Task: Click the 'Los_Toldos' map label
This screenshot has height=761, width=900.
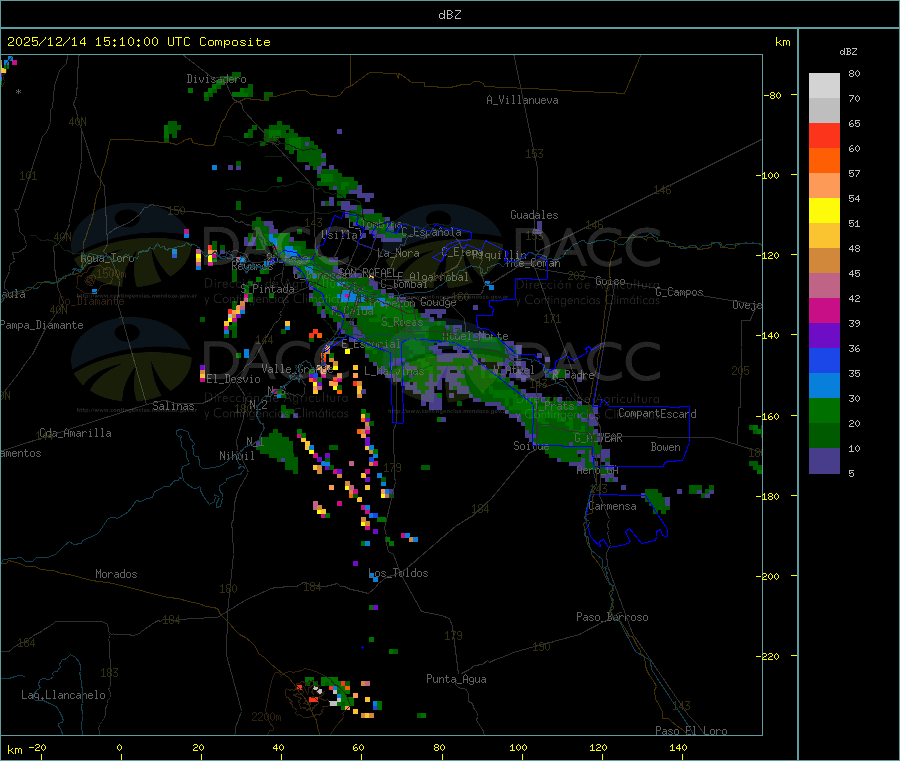Action: coord(398,573)
